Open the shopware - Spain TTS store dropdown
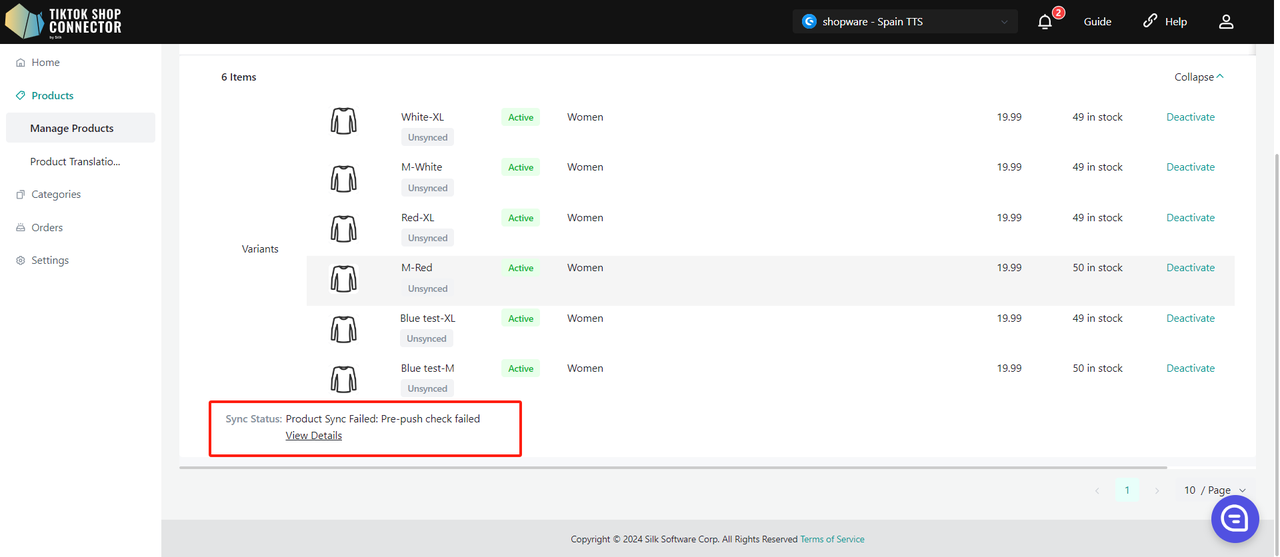The height and width of the screenshot is (557, 1280). click(905, 22)
